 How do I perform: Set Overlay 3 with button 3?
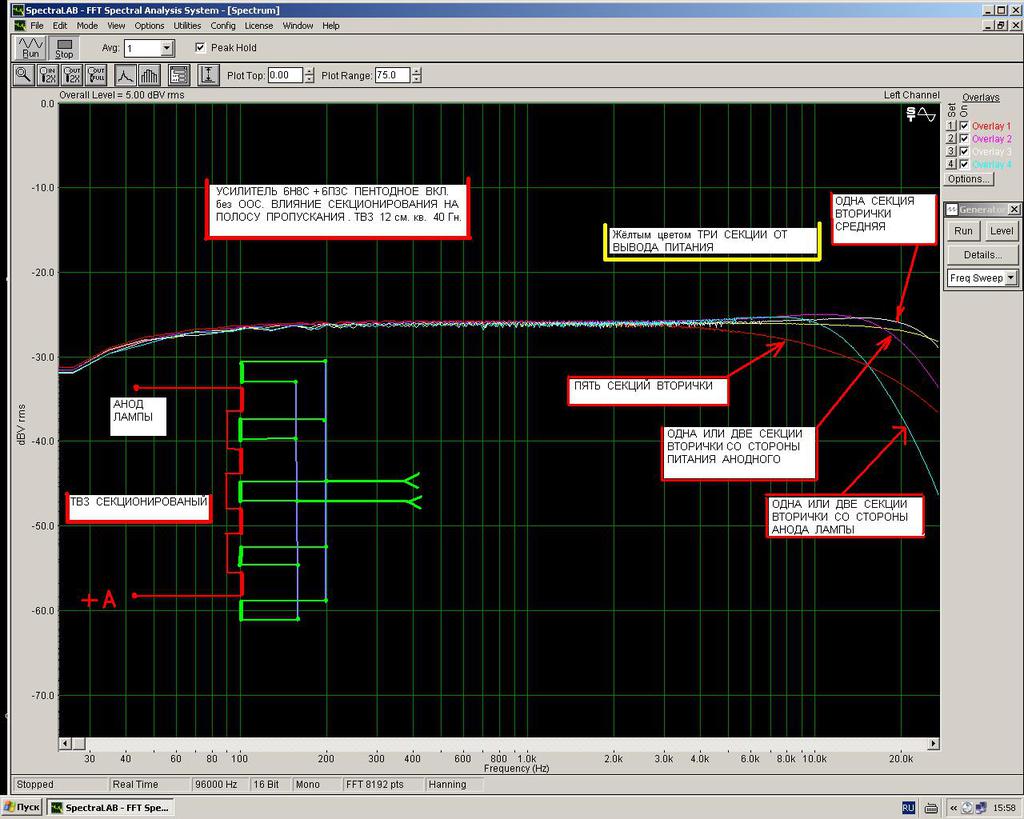pos(951,152)
